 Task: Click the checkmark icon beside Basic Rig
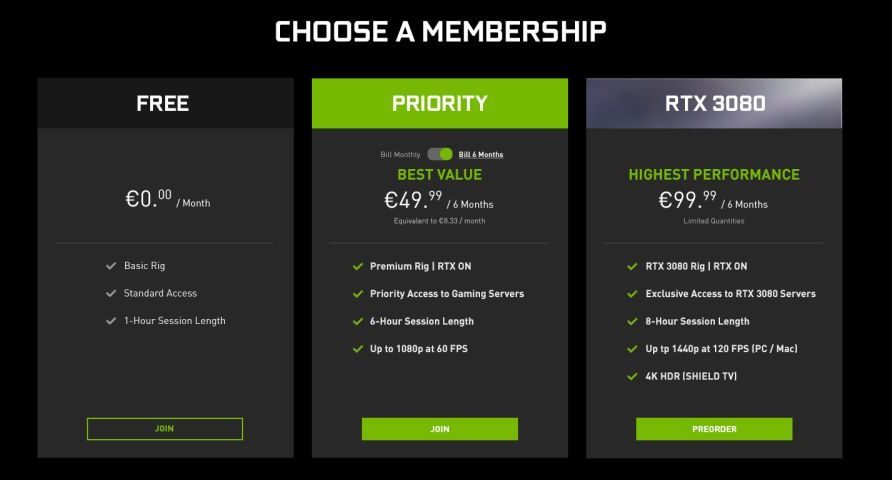click(111, 266)
